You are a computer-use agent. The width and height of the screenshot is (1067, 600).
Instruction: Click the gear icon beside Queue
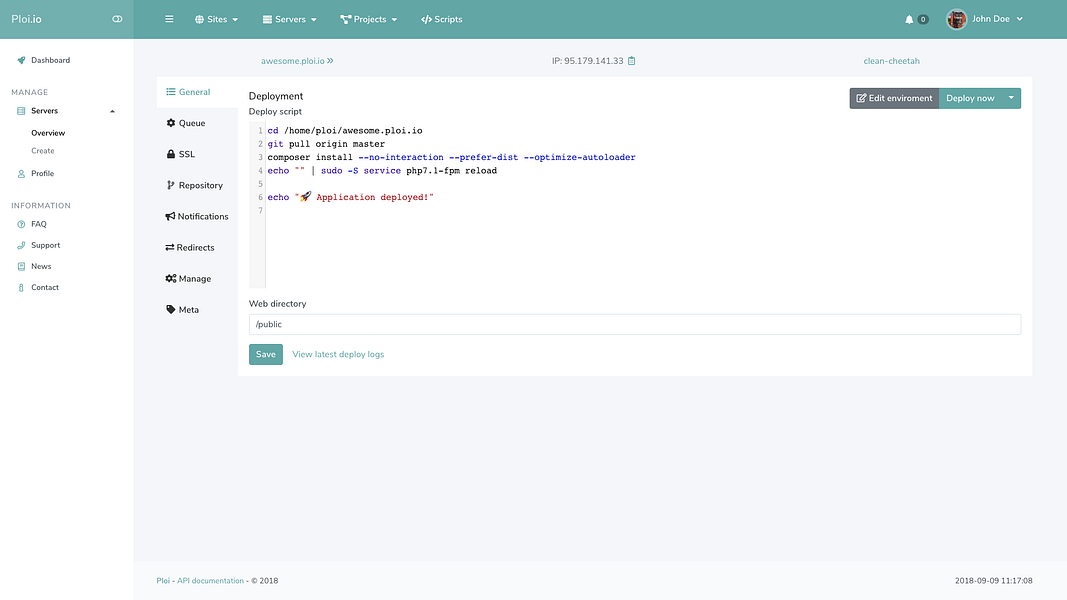point(171,123)
